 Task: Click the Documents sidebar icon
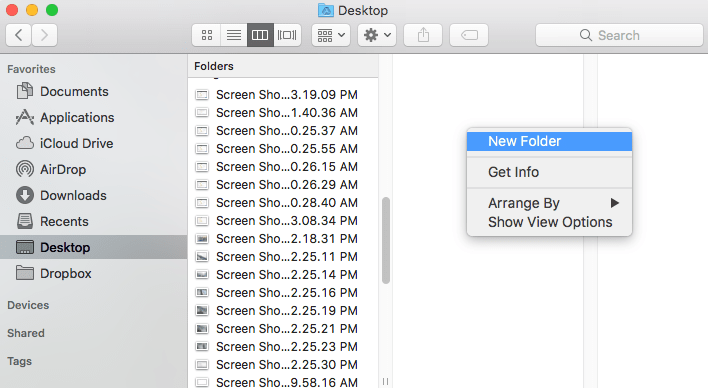click(25, 91)
